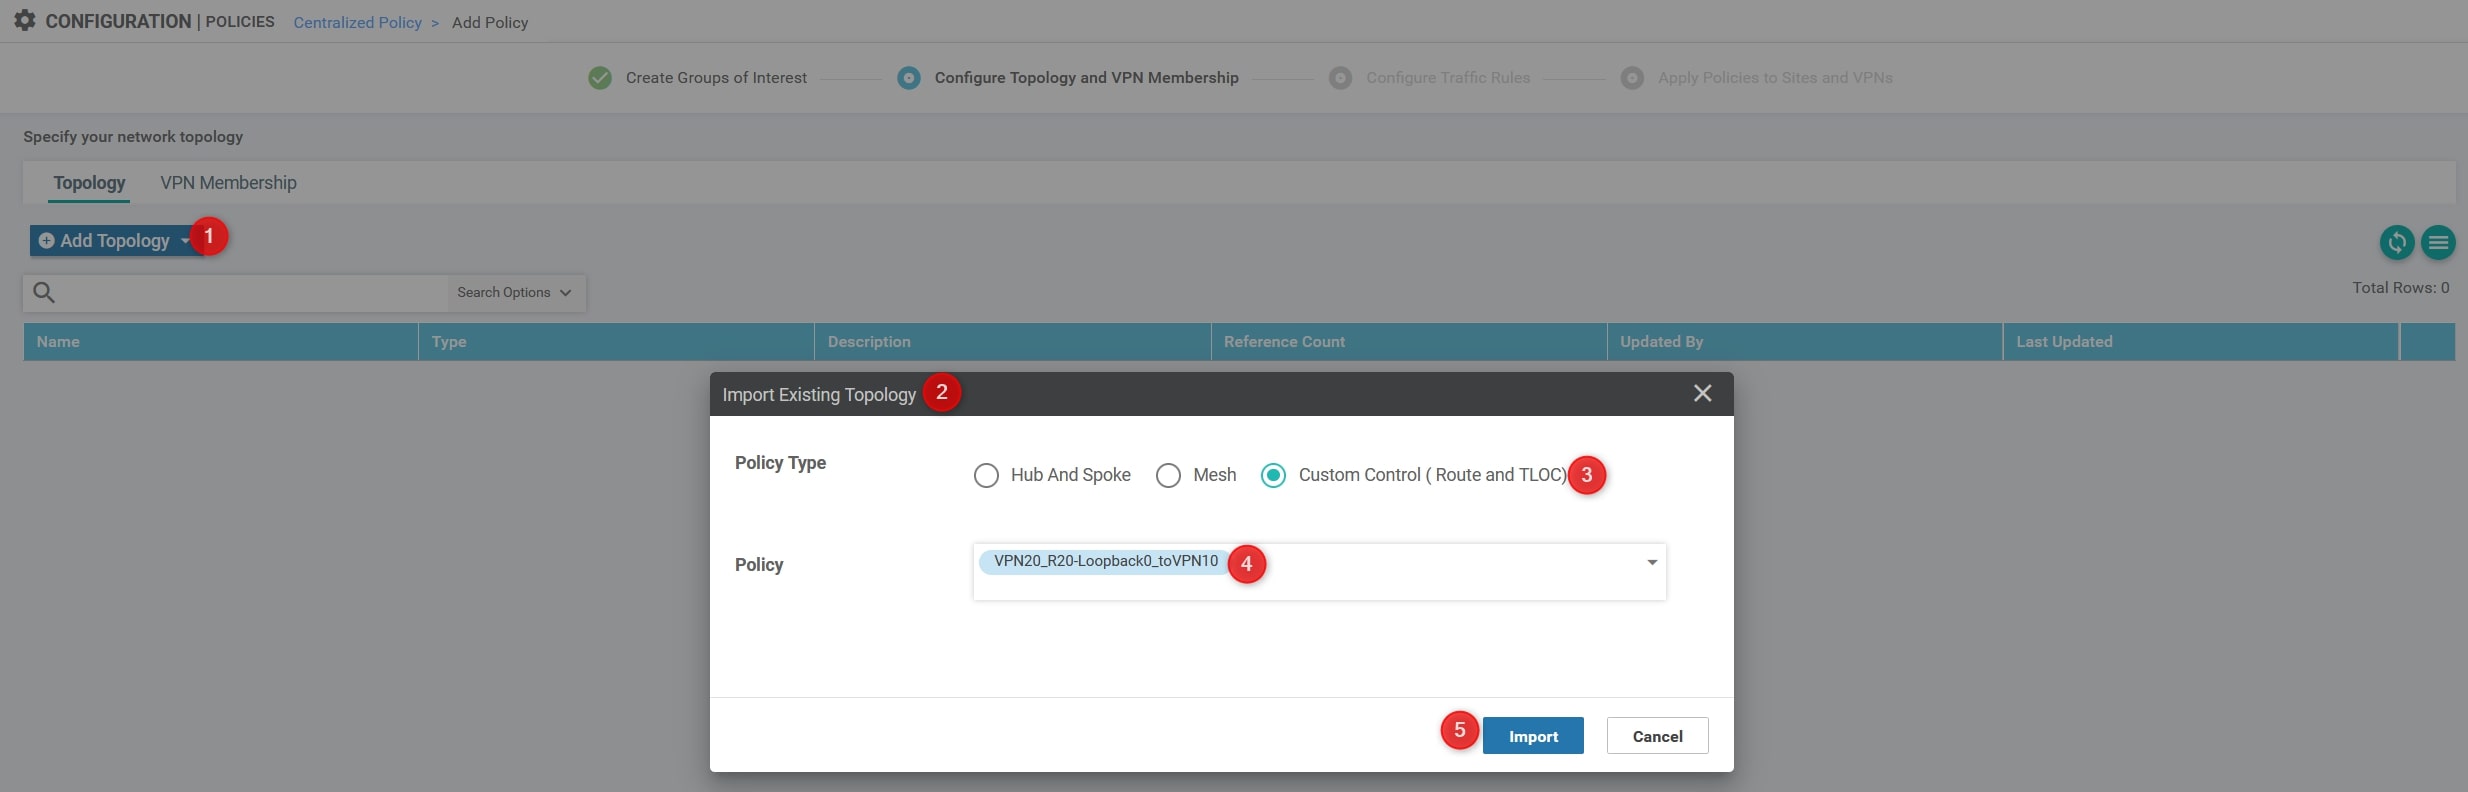Sort by the Reference Count column header
The image size is (2468, 792).
tap(1284, 342)
